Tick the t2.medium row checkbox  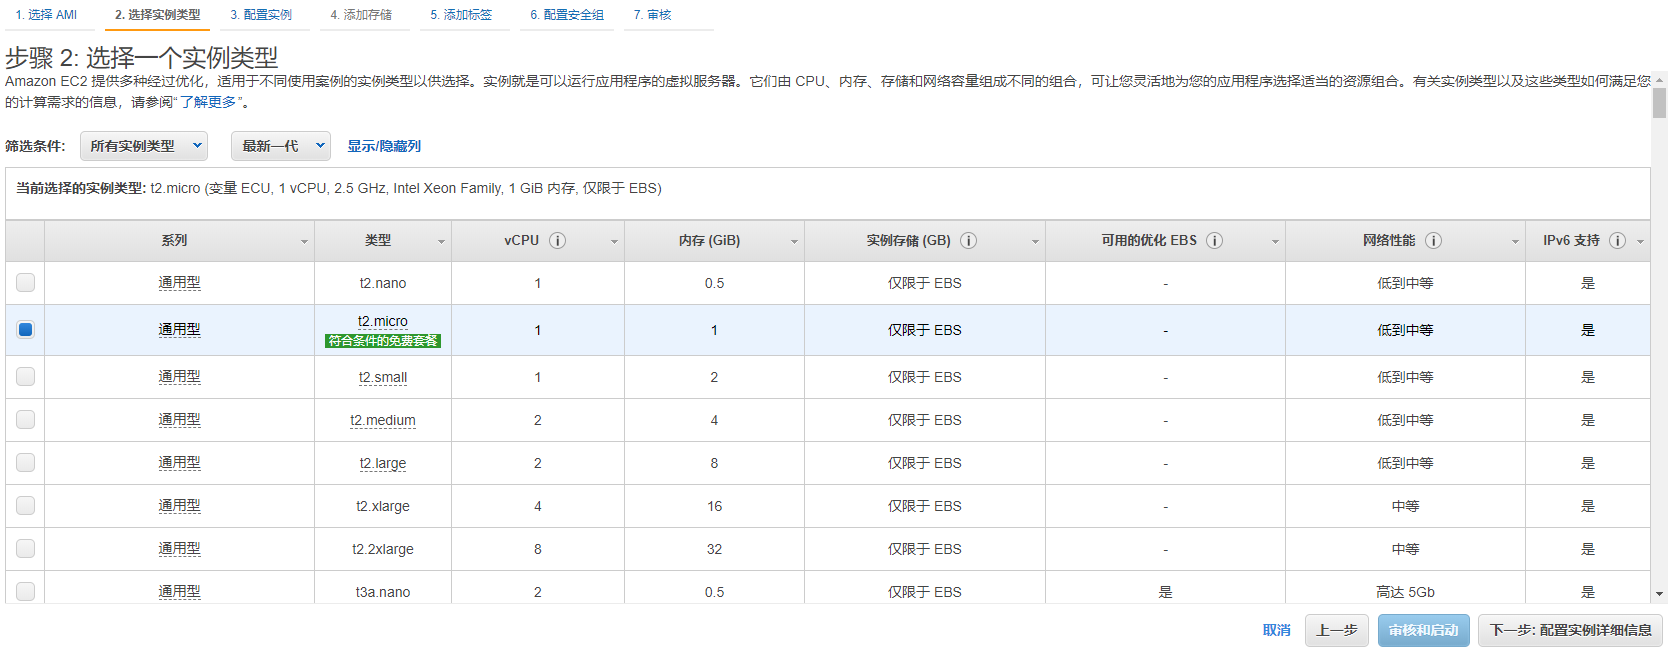click(25, 420)
